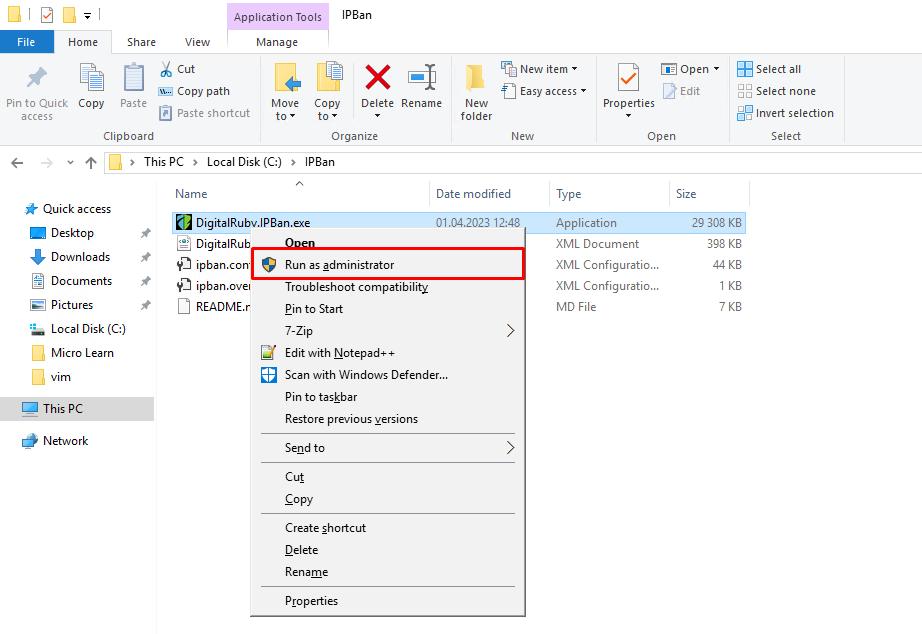Click the Quick access star icon
This screenshot has width=922, height=634.
31,209
